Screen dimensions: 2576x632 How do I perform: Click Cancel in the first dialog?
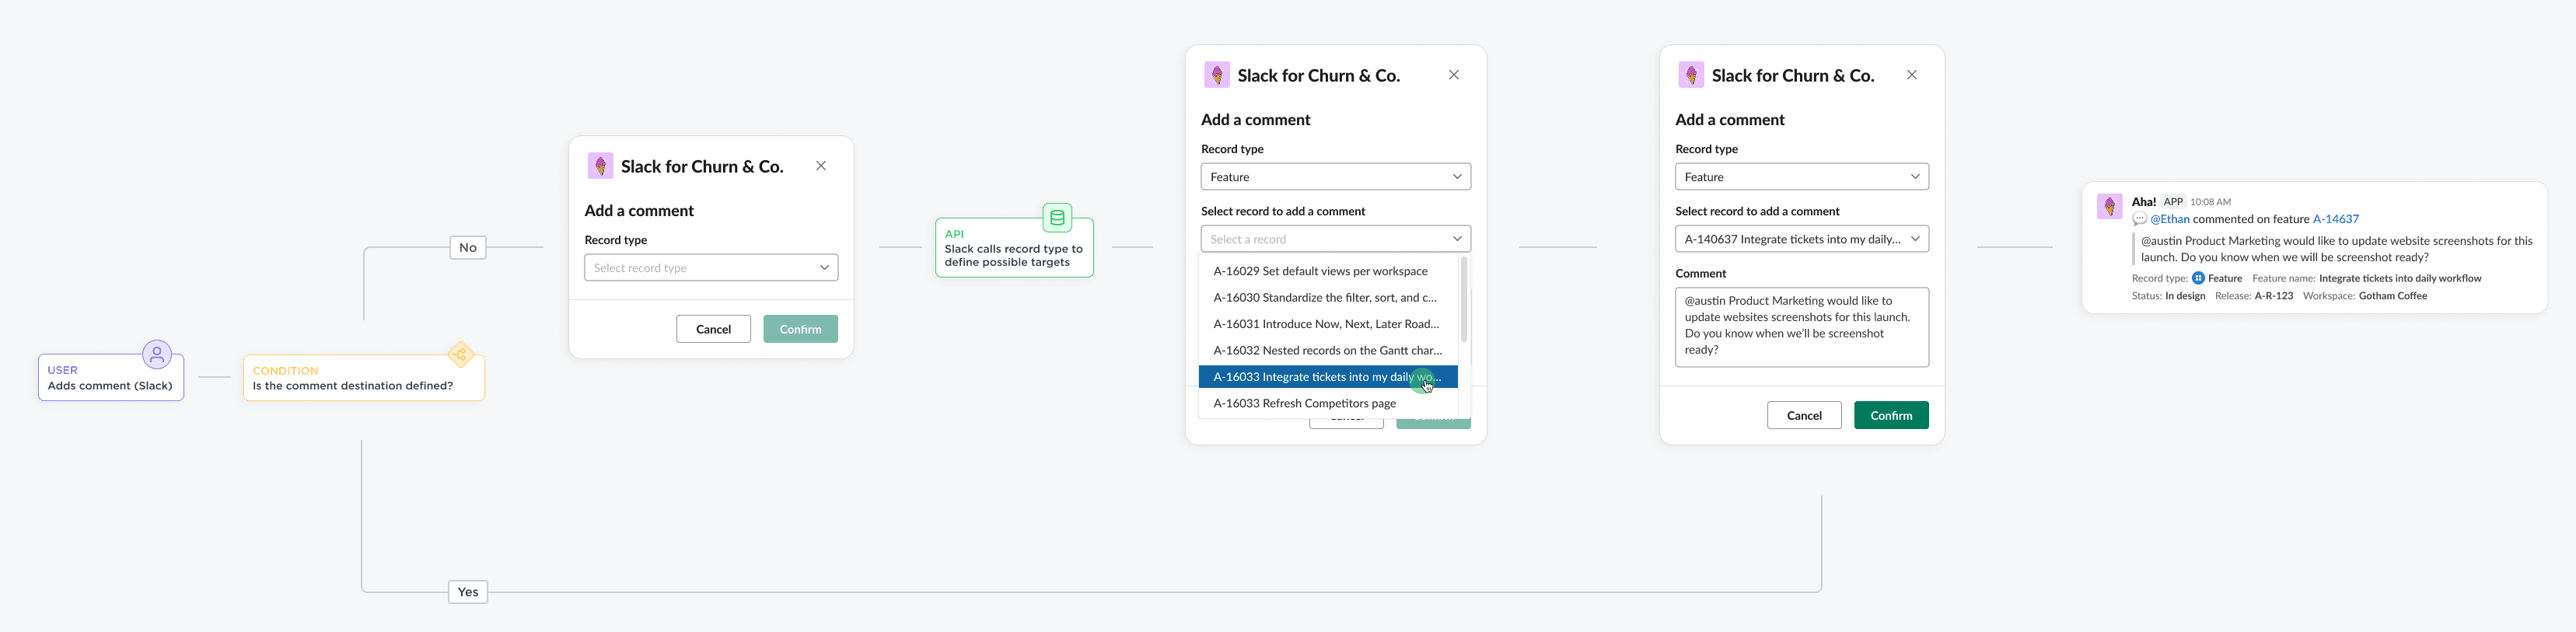coord(713,329)
